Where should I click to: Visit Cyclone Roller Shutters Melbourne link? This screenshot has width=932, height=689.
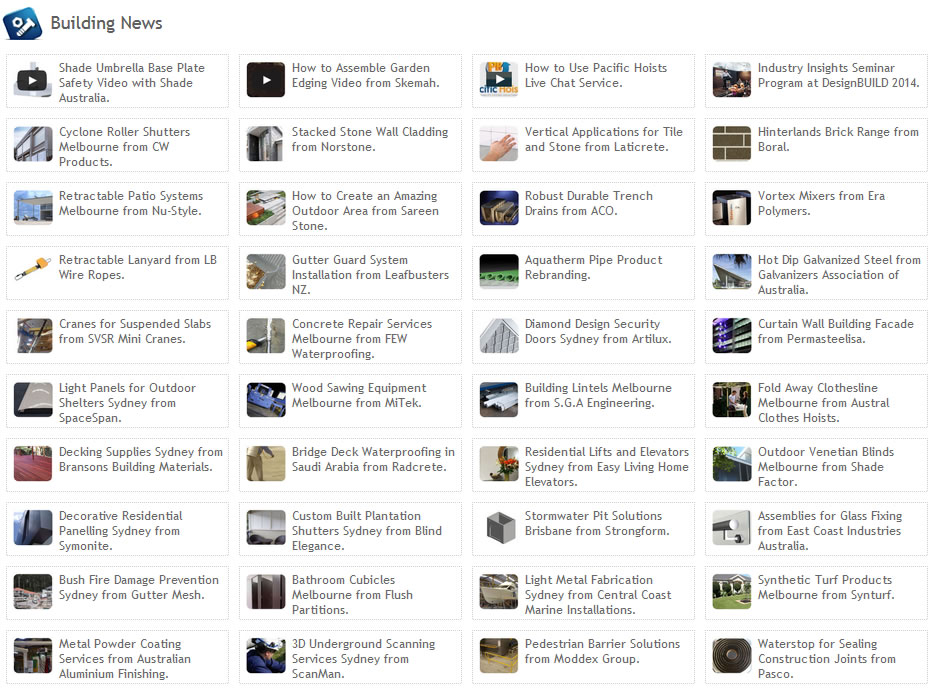124,147
